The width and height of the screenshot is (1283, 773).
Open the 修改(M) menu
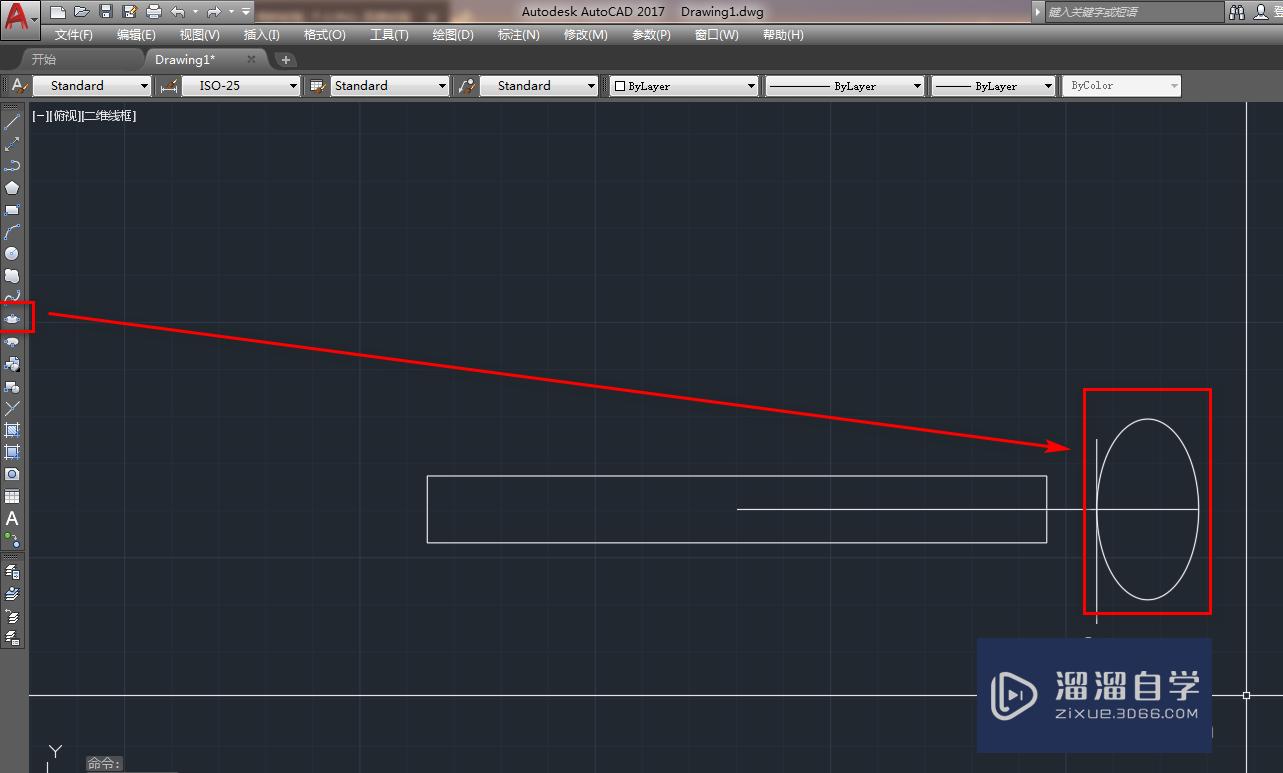pyautogui.click(x=586, y=35)
